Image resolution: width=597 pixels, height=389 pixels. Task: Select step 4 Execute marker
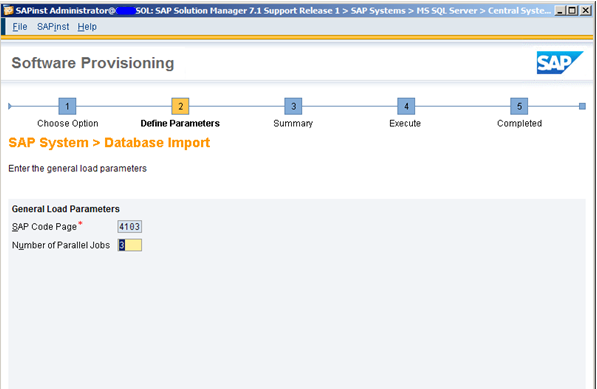point(406,106)
